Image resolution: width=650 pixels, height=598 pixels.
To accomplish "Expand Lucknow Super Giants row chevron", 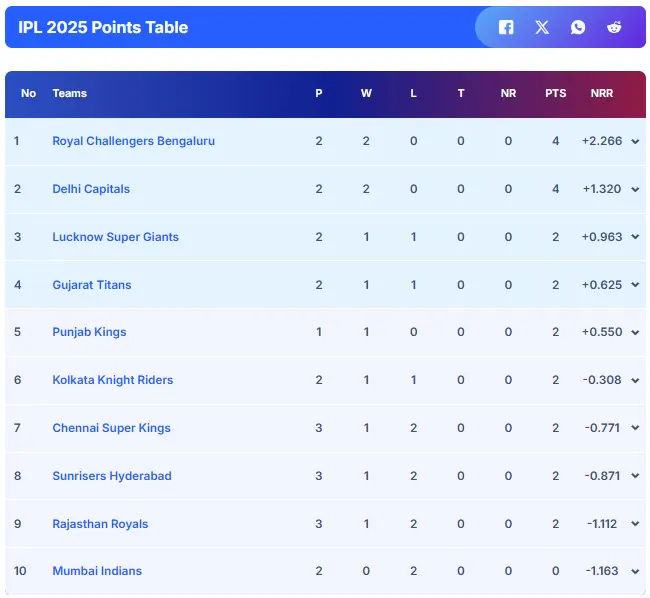I will pos(635,238).
